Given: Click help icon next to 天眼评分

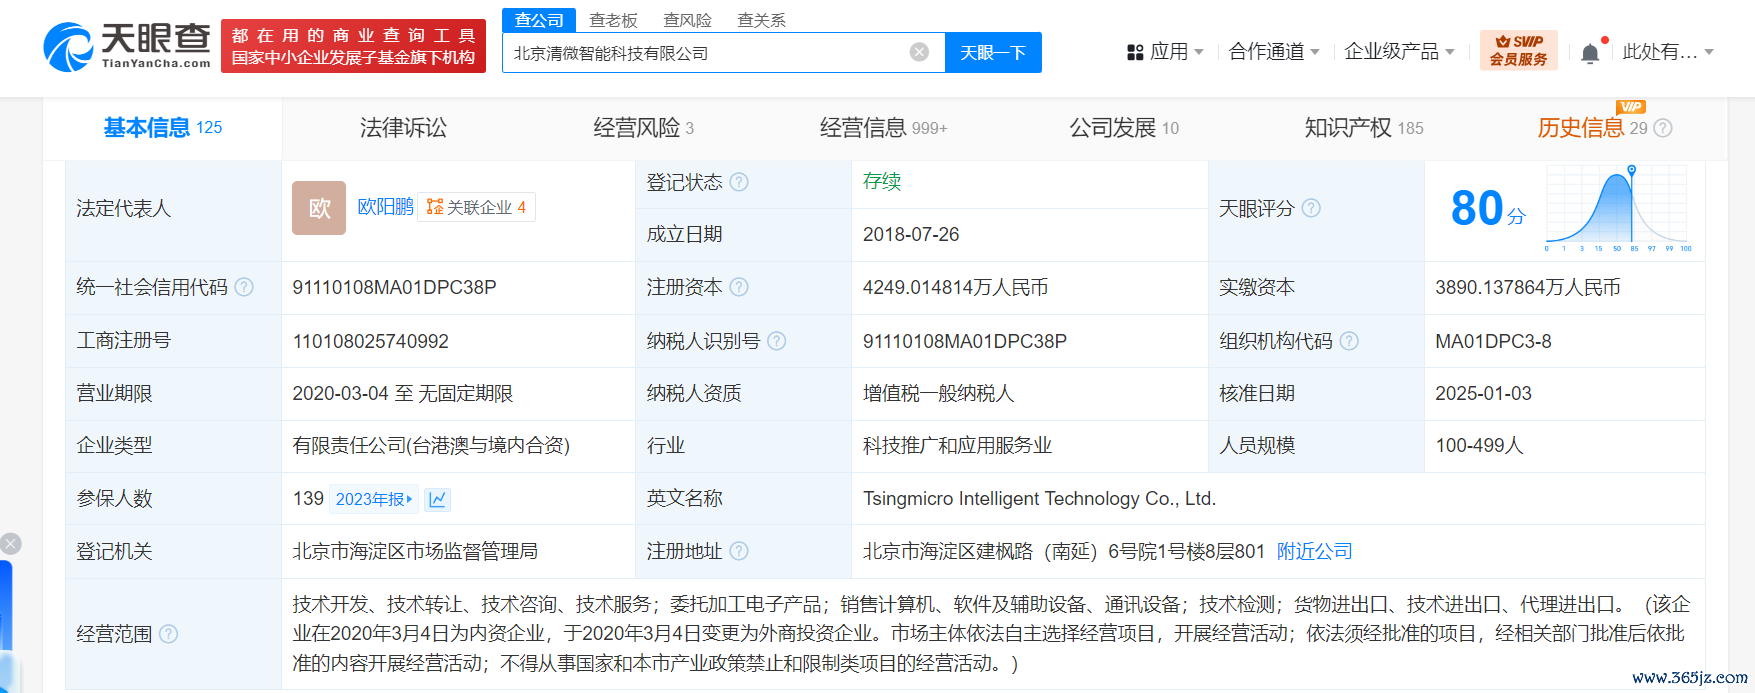Looking at the screenshot, I should (x=1311, y=208).
